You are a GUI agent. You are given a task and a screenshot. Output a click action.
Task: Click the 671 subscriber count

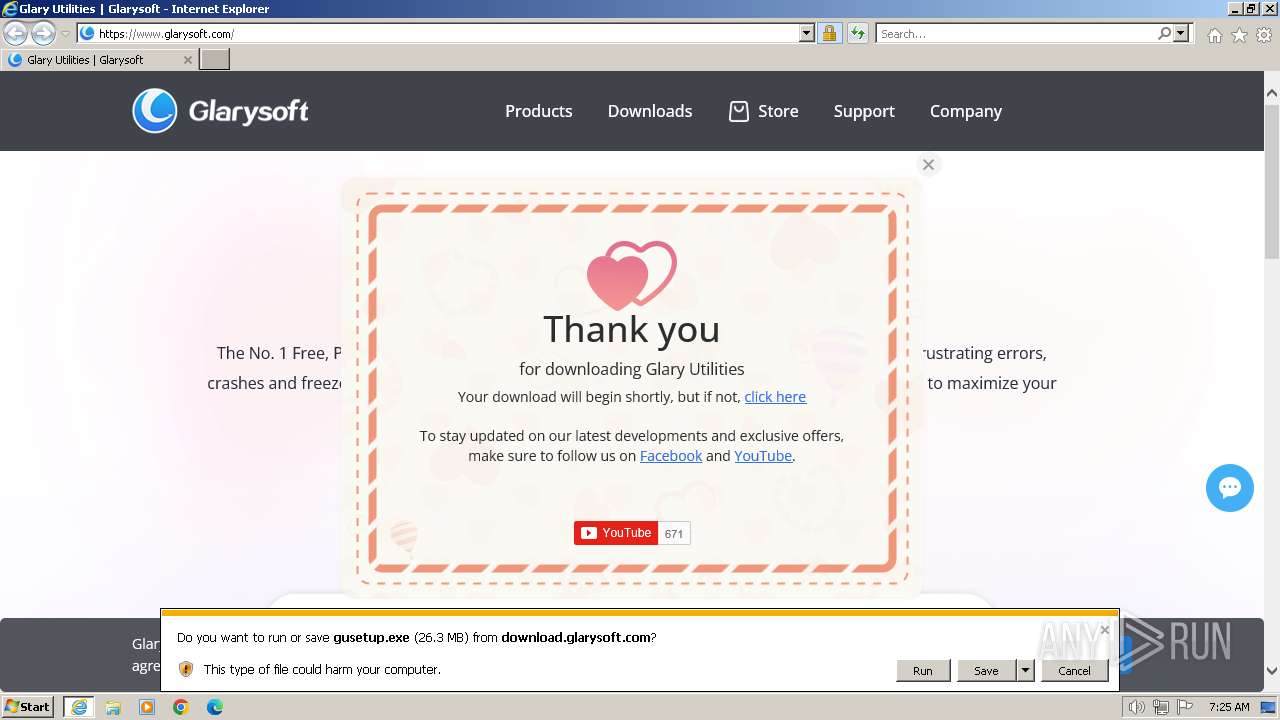click(674, 534)
